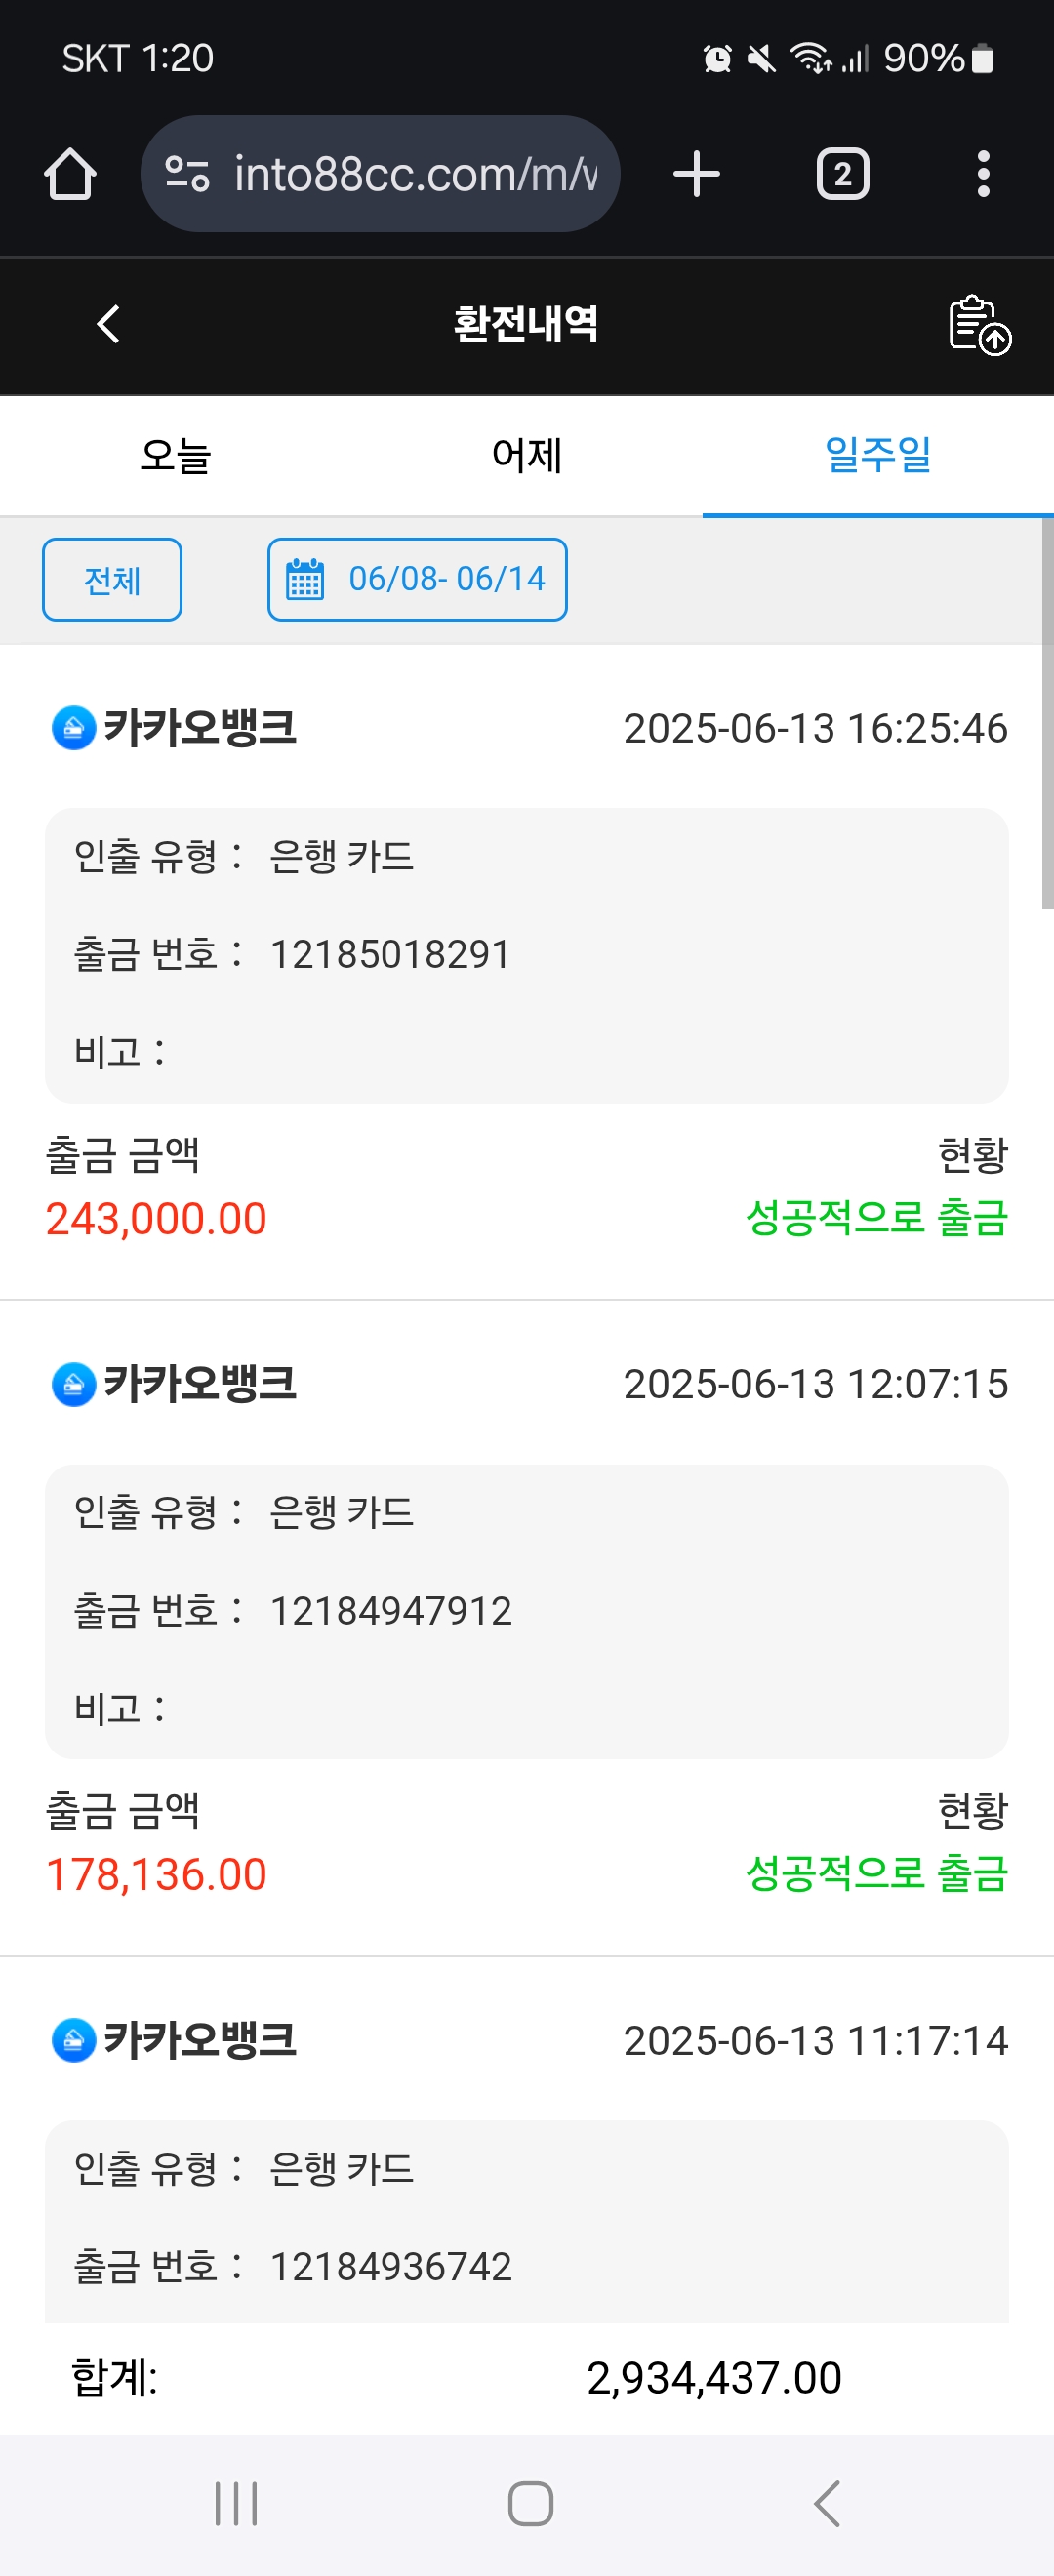Open the 전체 filter dropdown
Image resolution: width=1054 pixels, height=2576 pixels.
(x=112, y=579)
